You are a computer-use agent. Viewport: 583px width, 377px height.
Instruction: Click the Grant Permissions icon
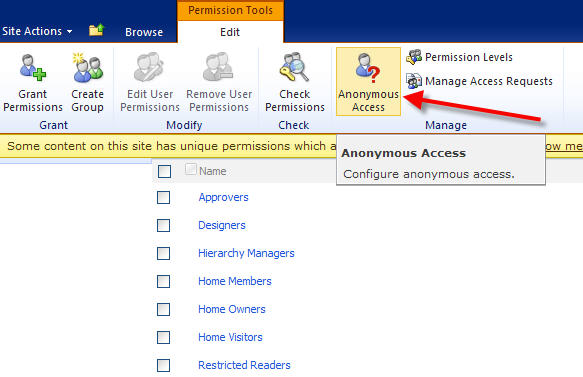point(33,68)
